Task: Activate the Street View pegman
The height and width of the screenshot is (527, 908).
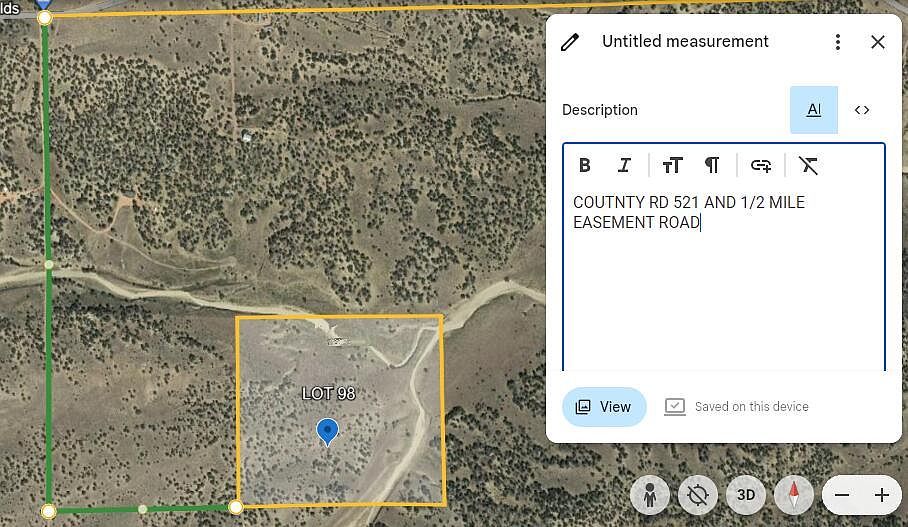Action: click(650, 495)
